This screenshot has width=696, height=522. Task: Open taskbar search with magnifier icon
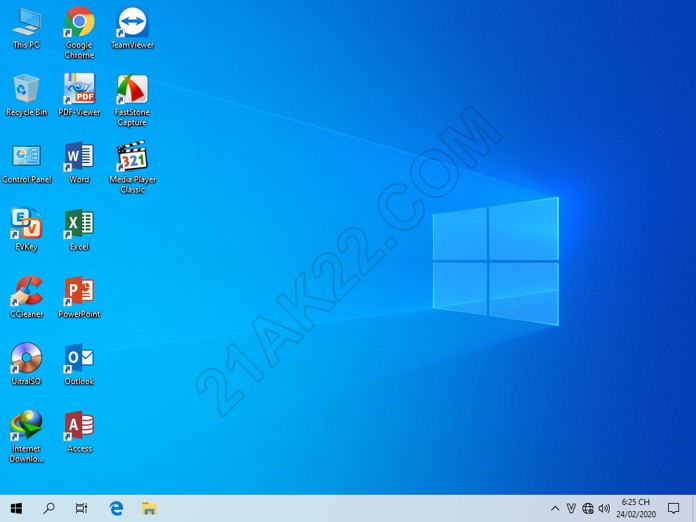click(49, 508)
